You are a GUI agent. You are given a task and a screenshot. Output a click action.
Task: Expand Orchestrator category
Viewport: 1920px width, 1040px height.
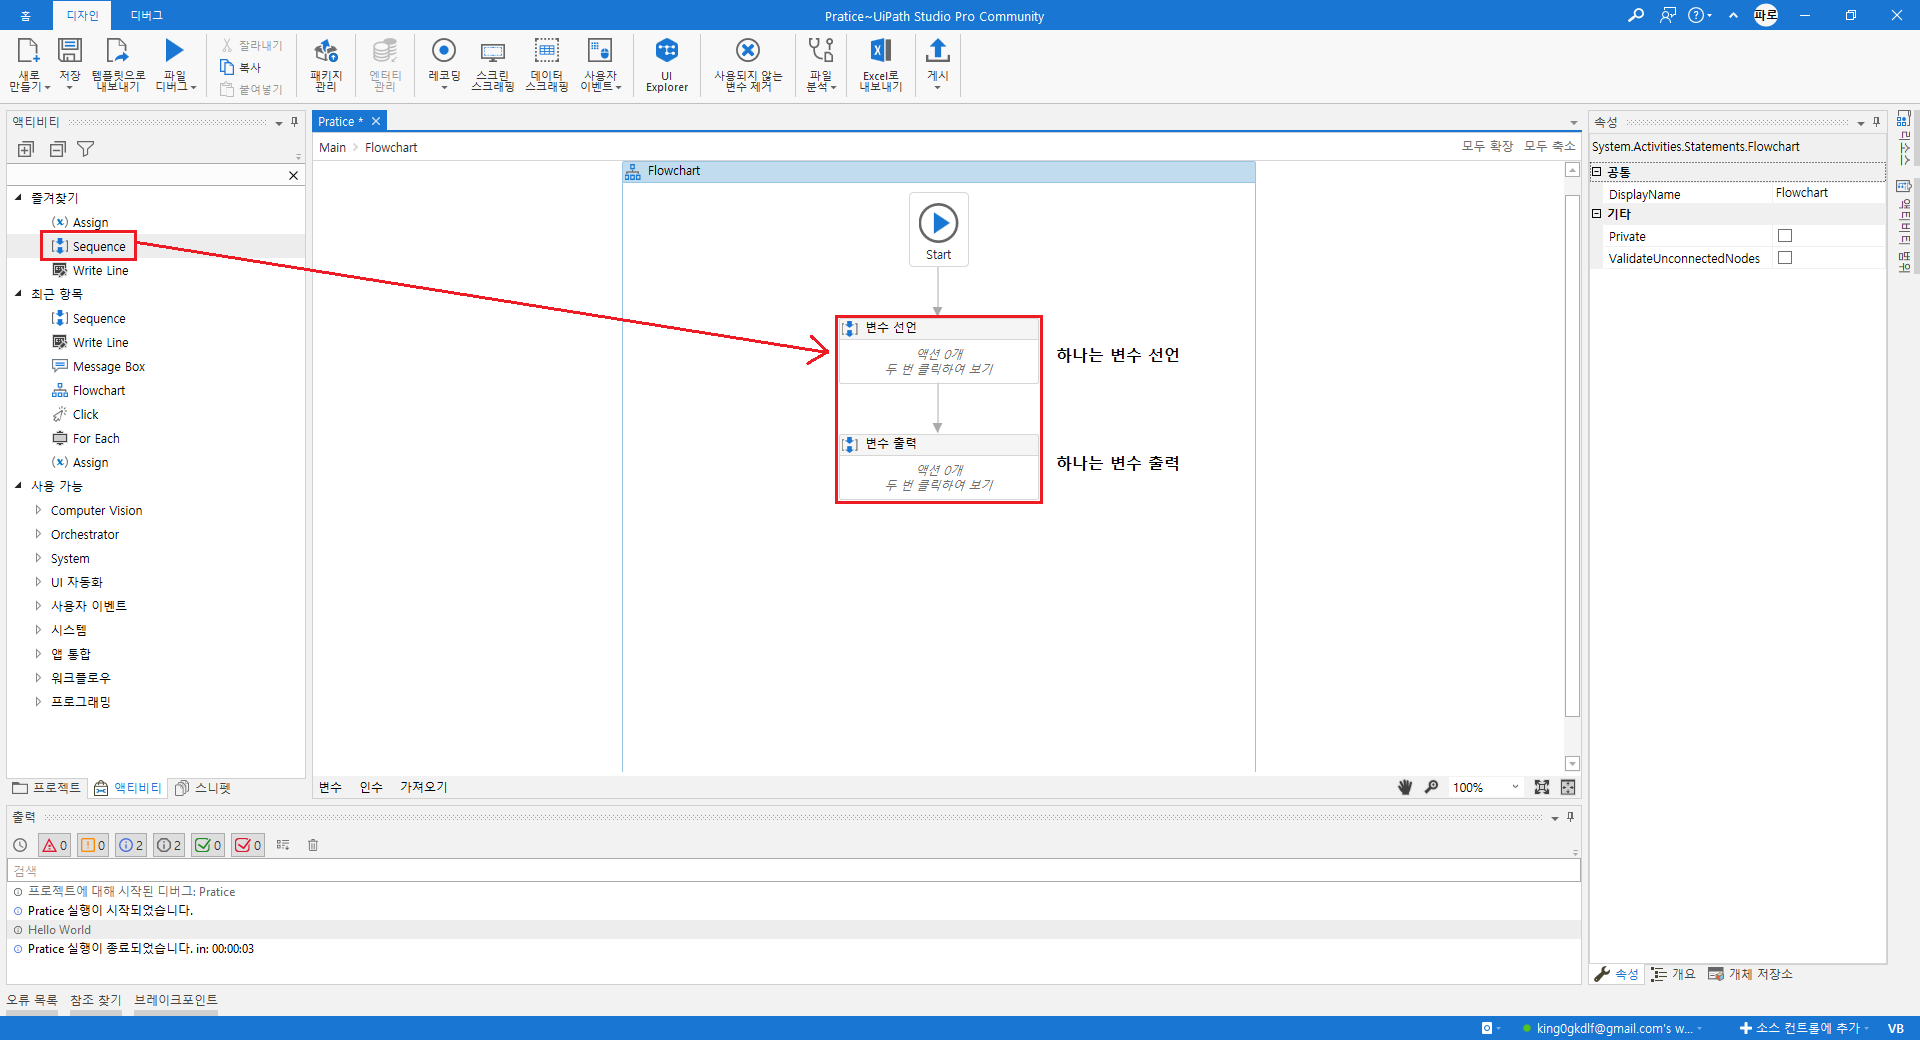38,534
